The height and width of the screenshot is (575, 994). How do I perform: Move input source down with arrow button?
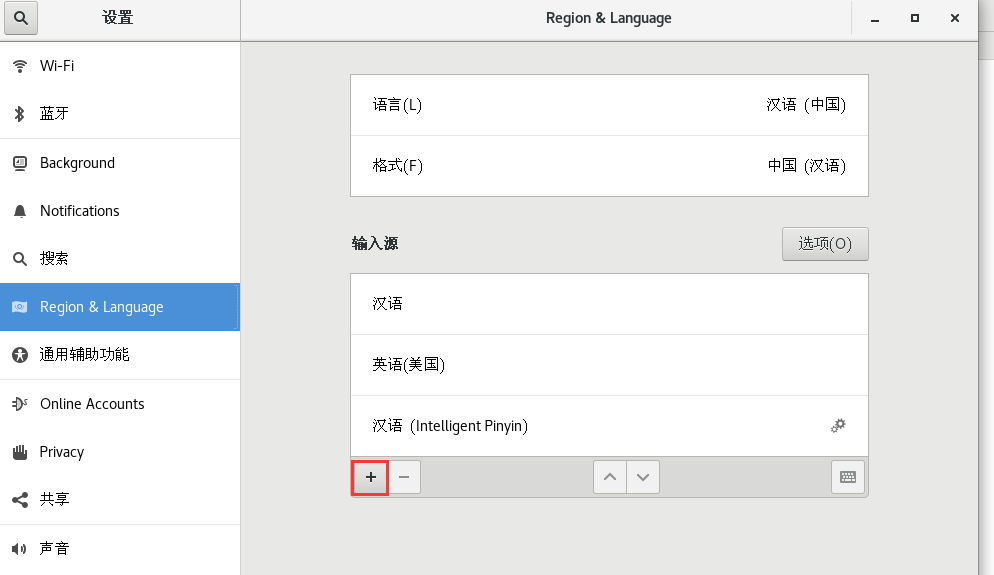(643, 477)
